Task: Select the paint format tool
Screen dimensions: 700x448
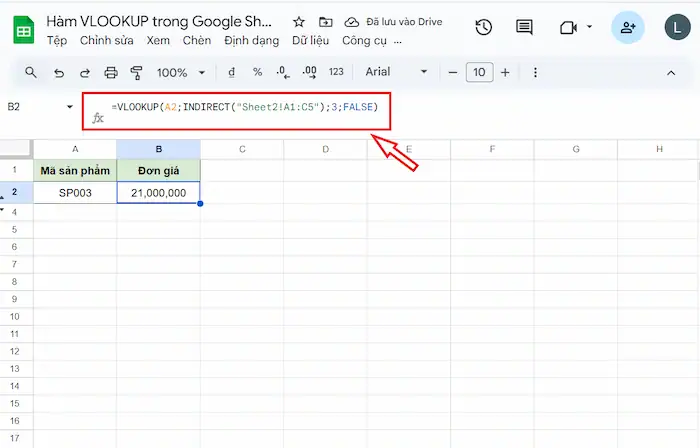Action: pyautogui.click(x=137, y=72)
